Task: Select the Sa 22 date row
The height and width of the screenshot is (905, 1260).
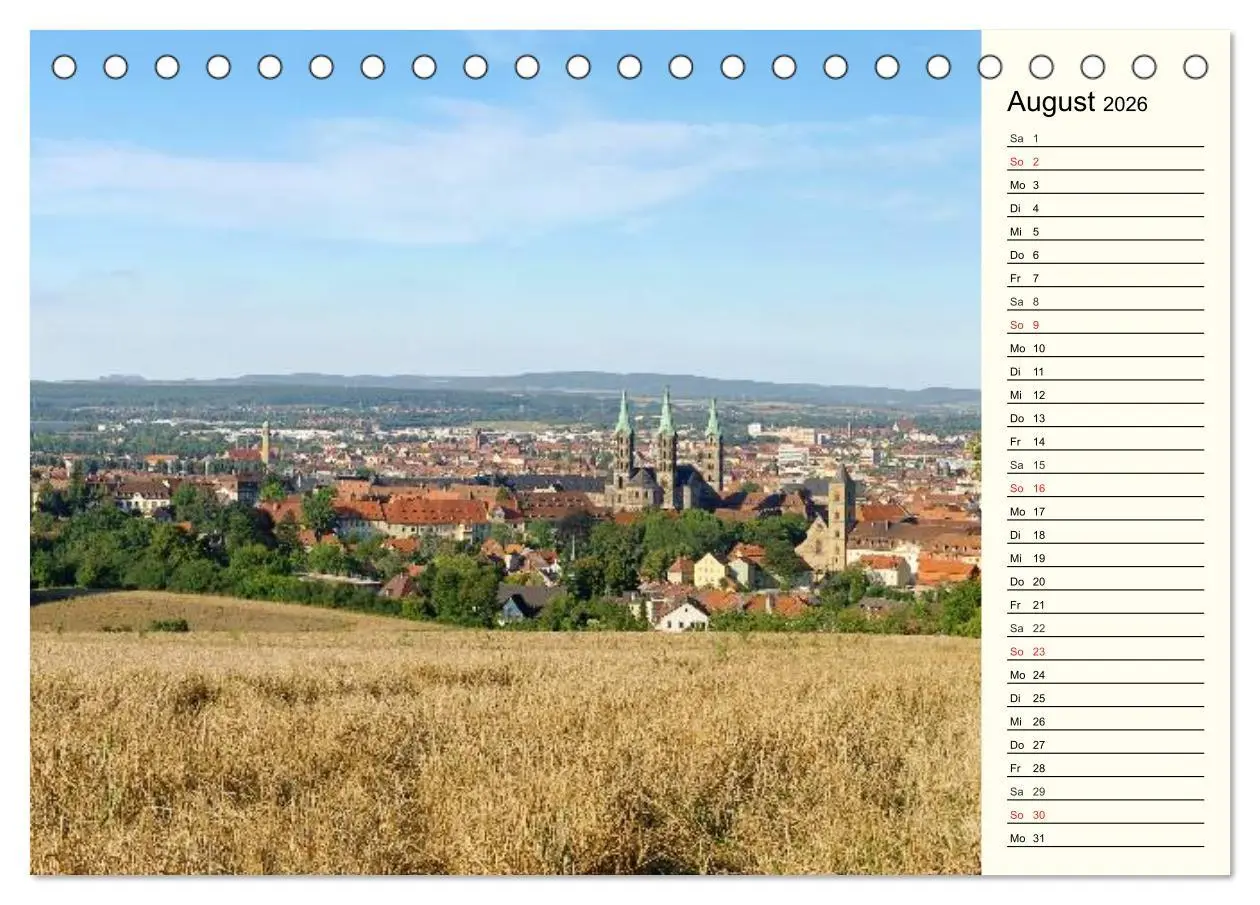Action: pos(1105,628)
